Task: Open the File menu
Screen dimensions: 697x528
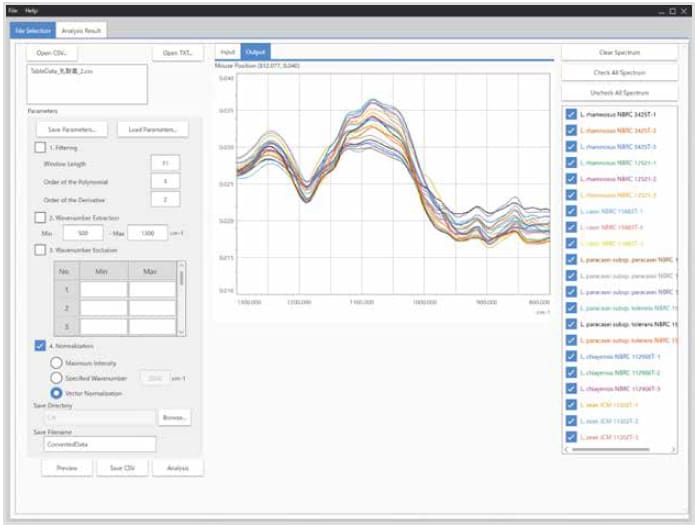Action: point(13,11)
